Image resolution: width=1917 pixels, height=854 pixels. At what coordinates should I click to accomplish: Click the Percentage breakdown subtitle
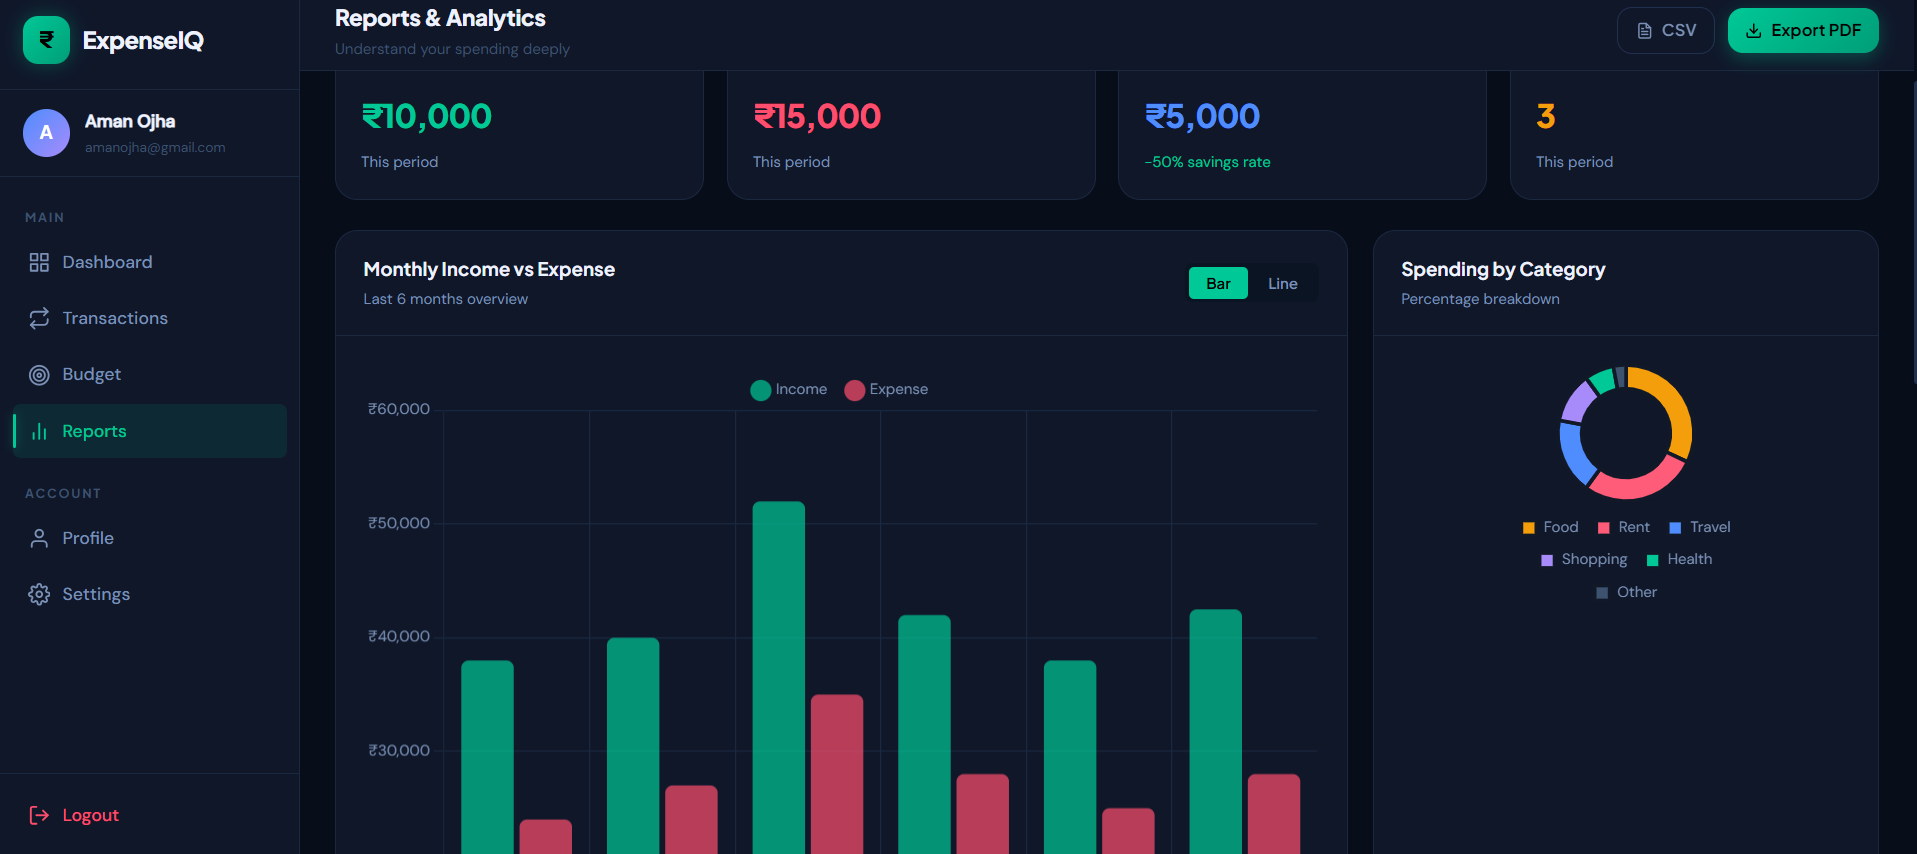click(x=1480, y=299)
